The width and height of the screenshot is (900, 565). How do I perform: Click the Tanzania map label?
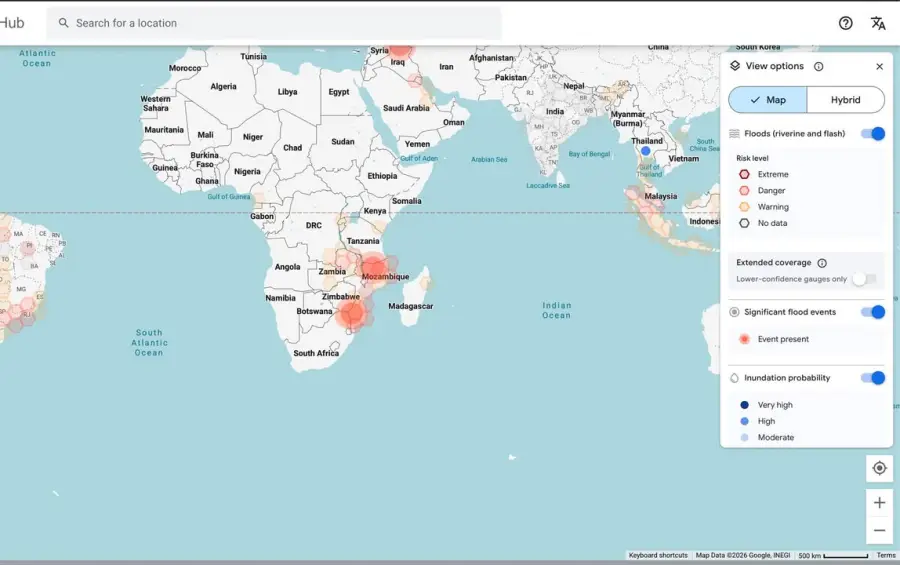(x=363, y=241)
